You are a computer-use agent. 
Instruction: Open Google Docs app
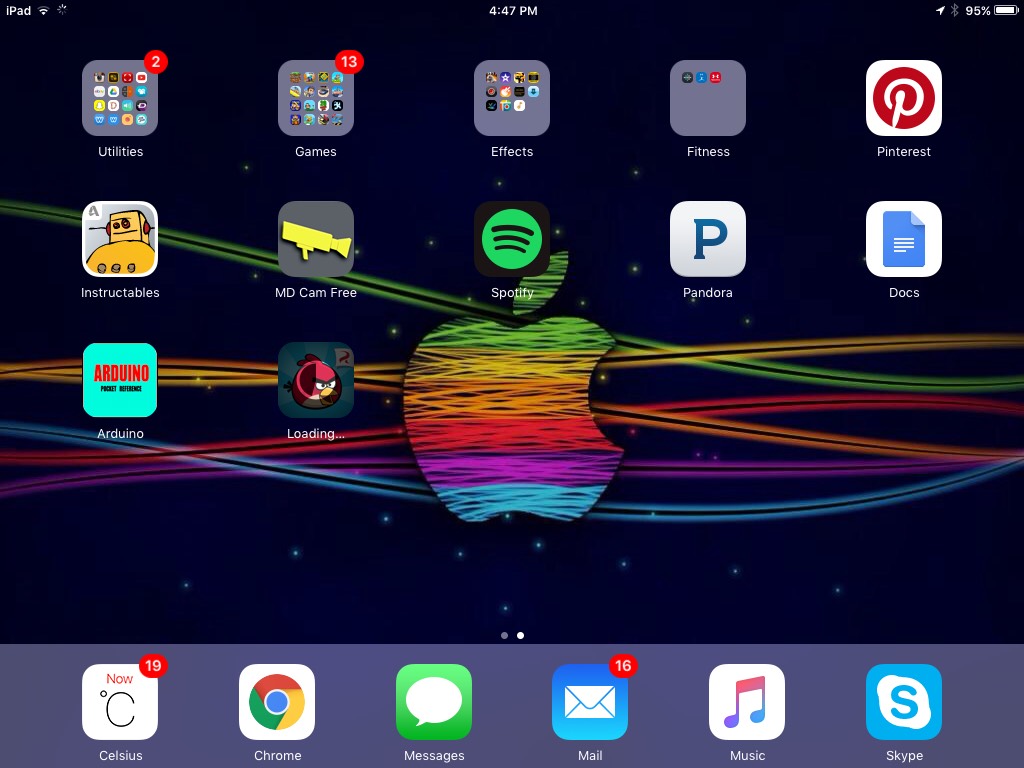(904, 239)
